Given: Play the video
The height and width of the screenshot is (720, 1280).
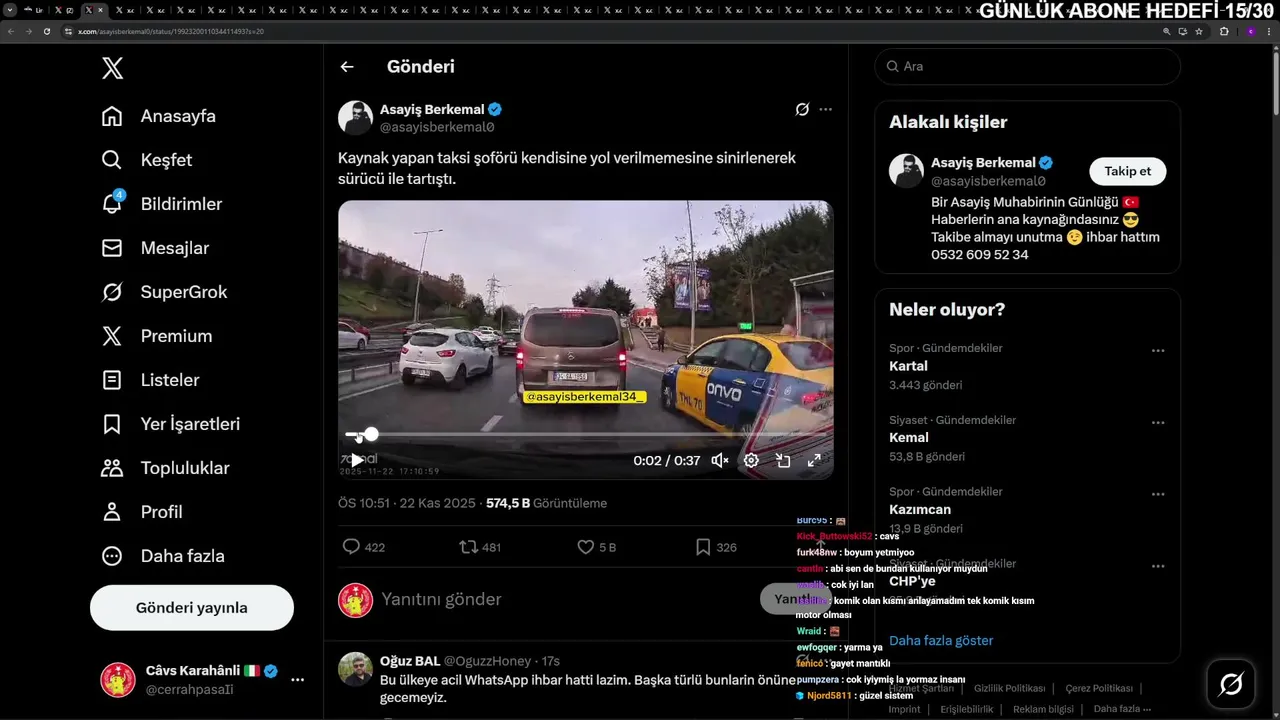Looking at the screenshot, I should tap(357, 460).
